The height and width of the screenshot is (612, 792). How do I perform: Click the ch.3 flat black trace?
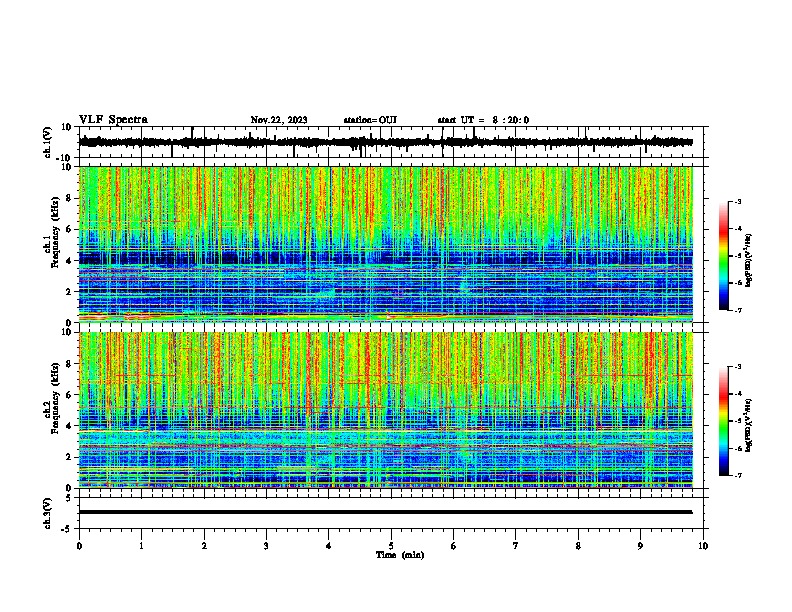click(x=385, y=512)
